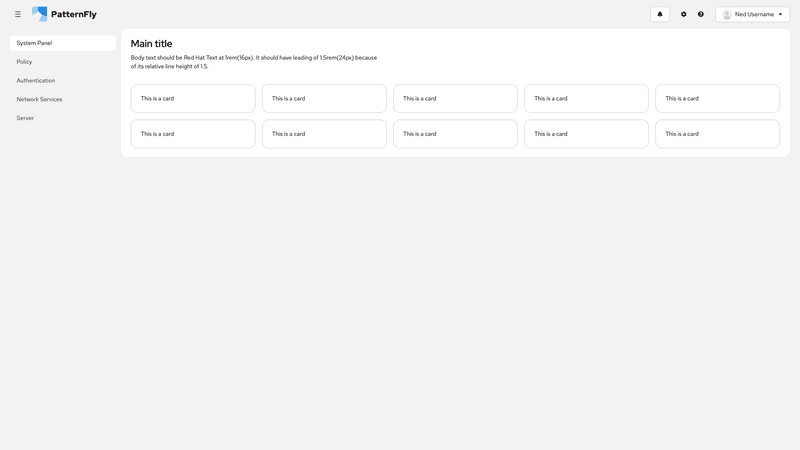Viewport: 800px width, 450px height.
Task: Click the first card in the bottom row
Action: coord(193,134)
